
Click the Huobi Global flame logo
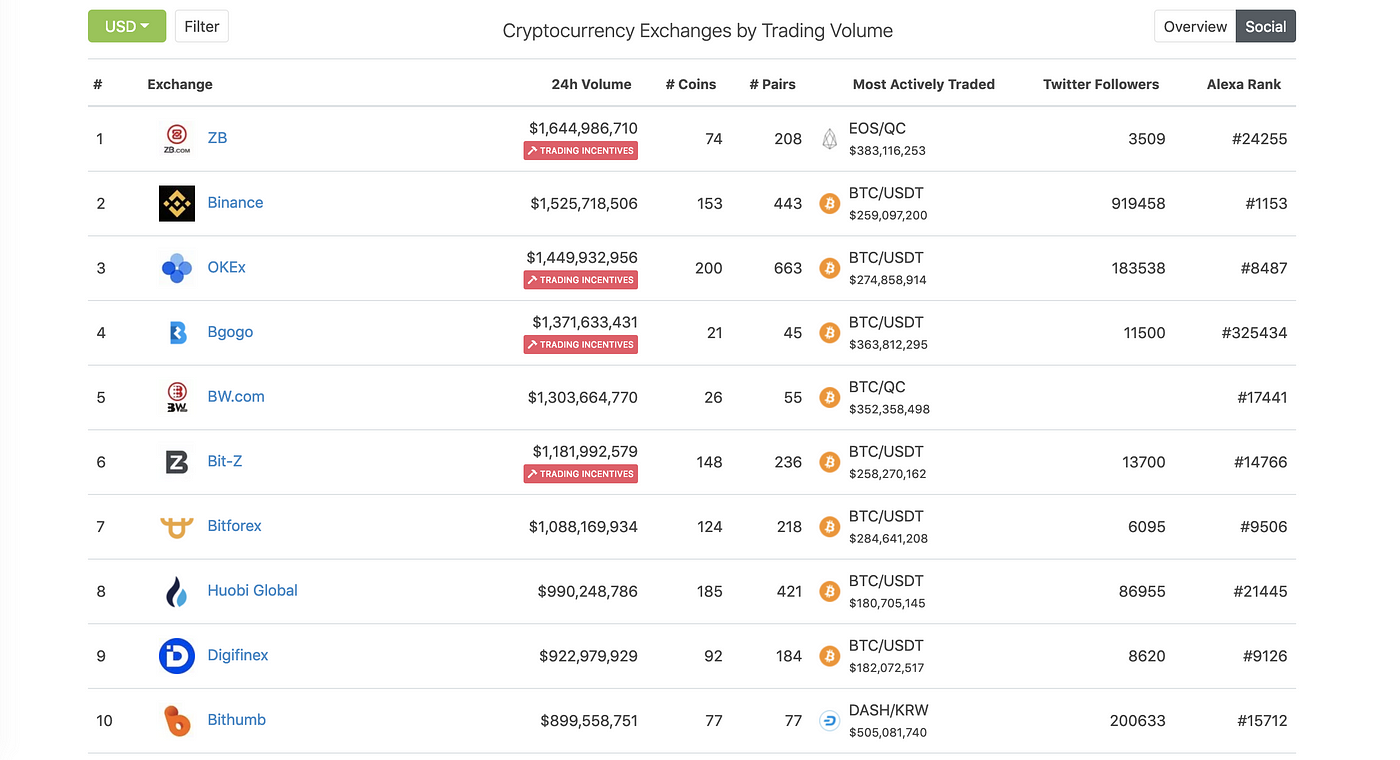pos(177,591)
